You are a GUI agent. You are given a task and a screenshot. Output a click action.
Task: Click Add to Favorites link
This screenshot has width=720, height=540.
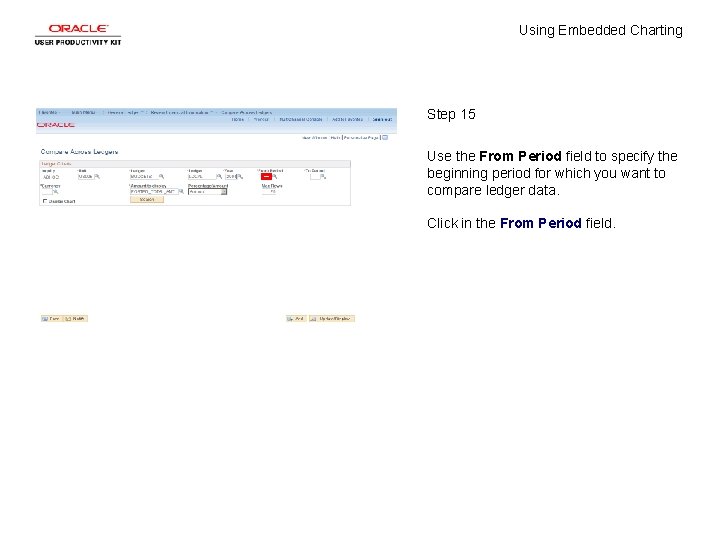(x=347, y=119)
